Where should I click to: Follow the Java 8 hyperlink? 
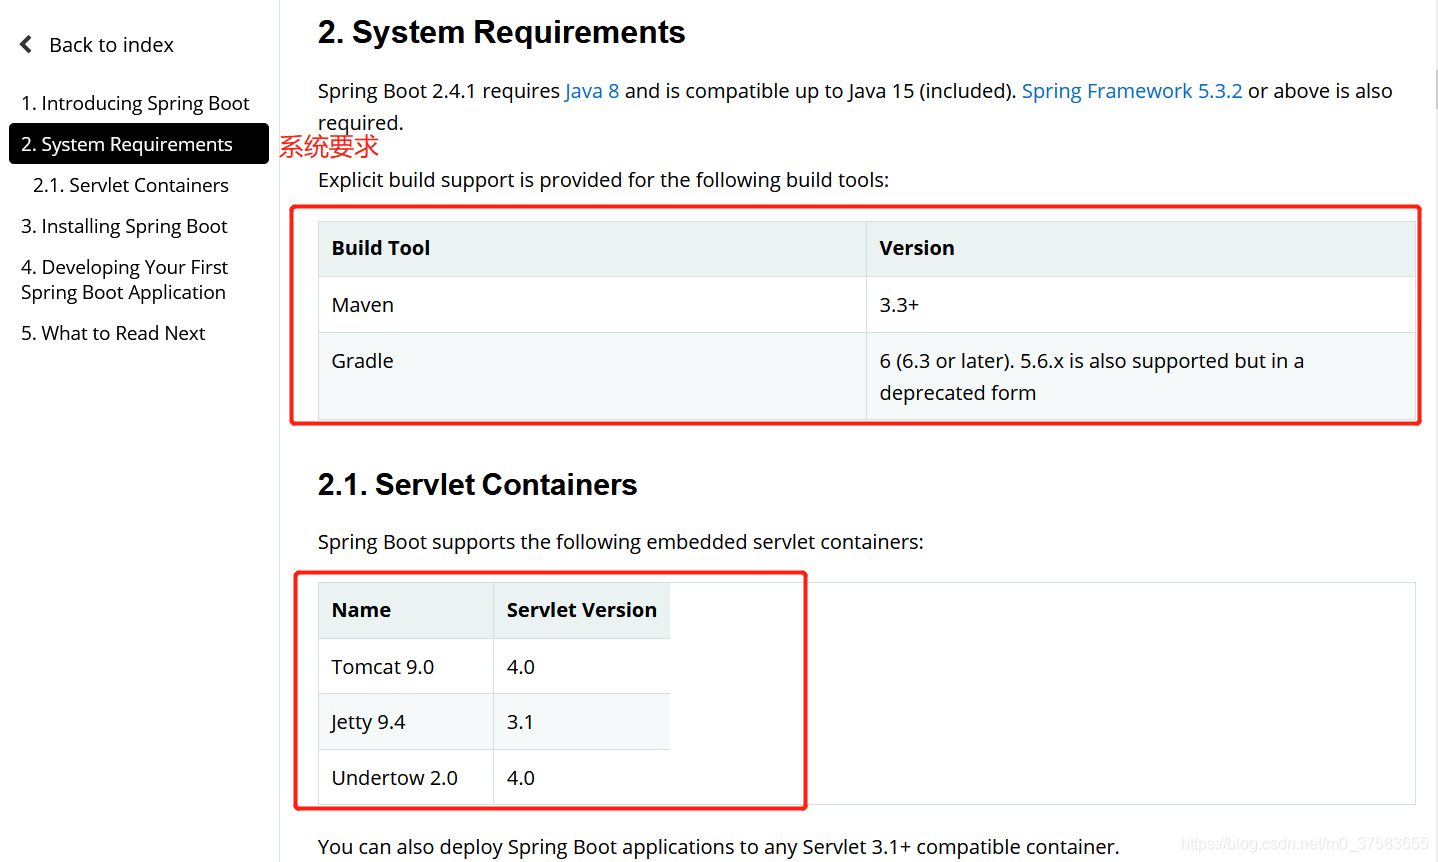coord(592,91)
